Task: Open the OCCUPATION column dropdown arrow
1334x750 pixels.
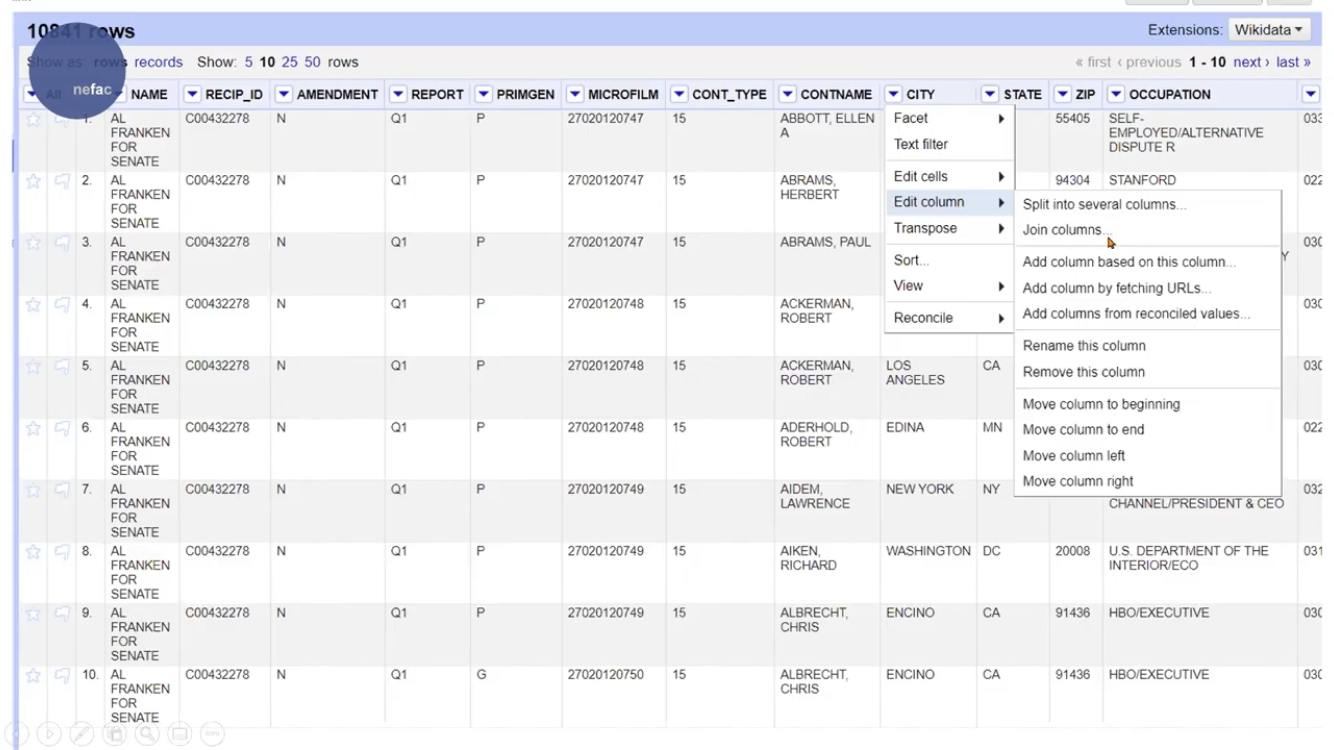Action: pyautogui.click(x=1116, y=95)
